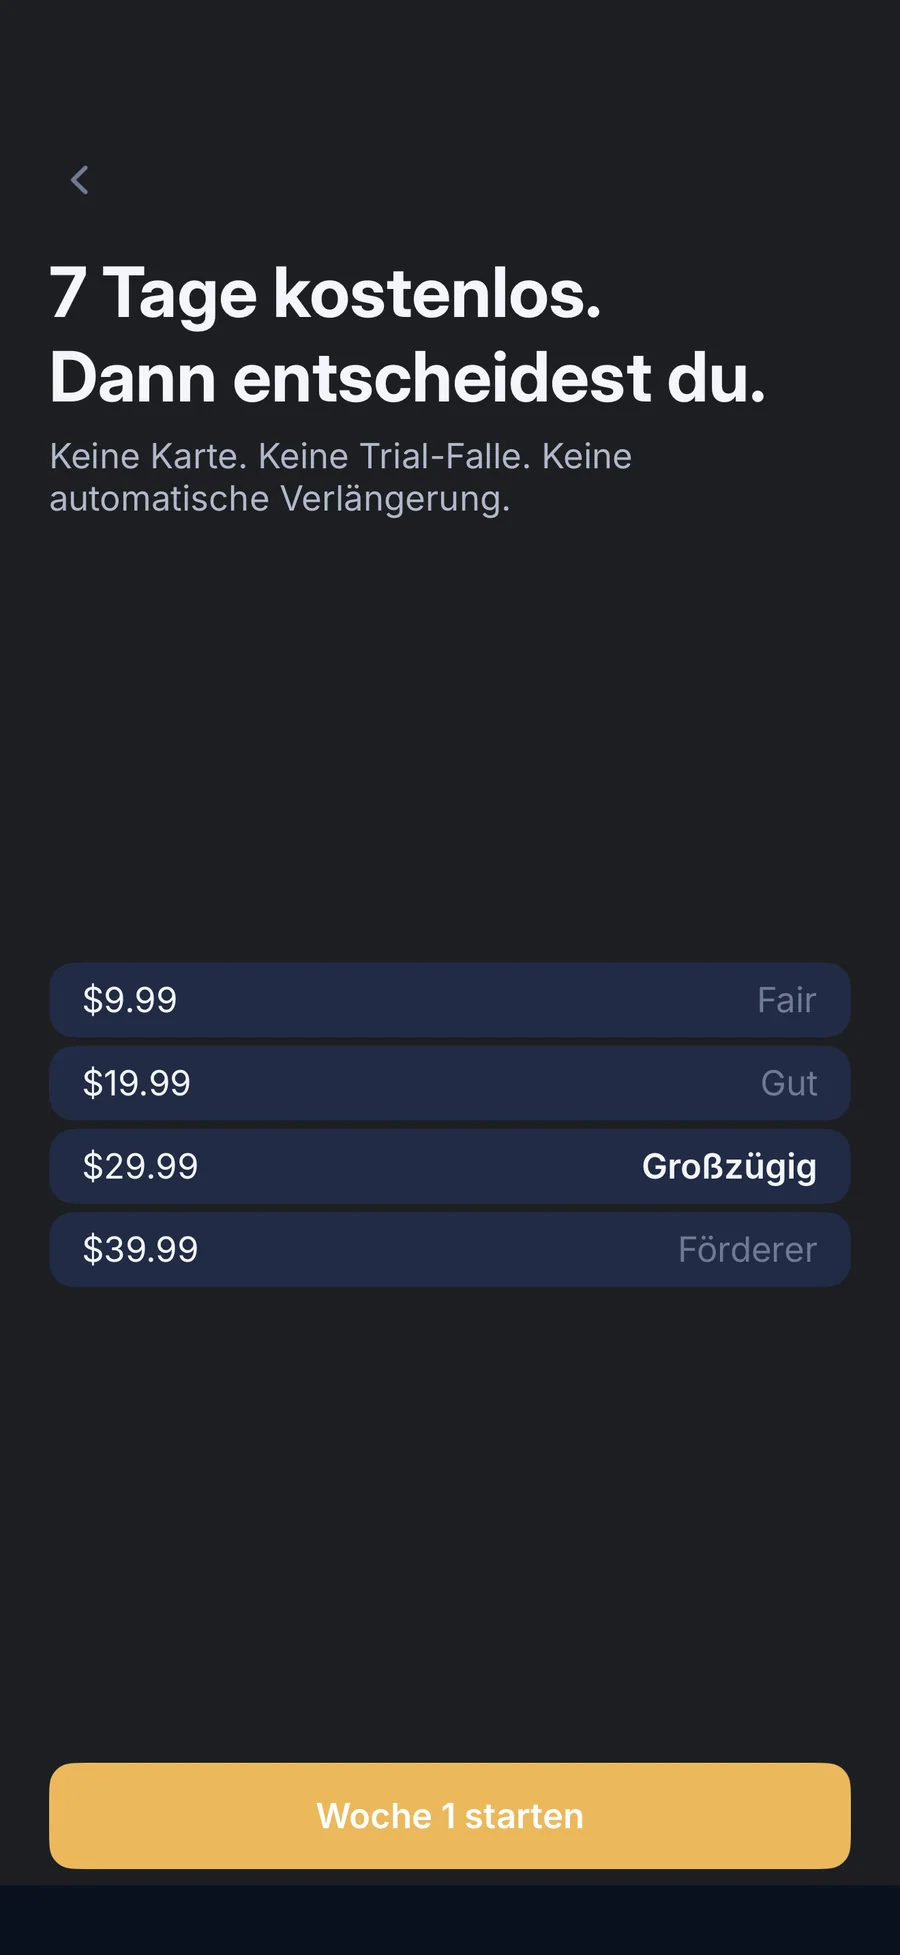900x1955 pixels.
Task: Select the $9.99 price option
Action: (x=450, y=1000)
